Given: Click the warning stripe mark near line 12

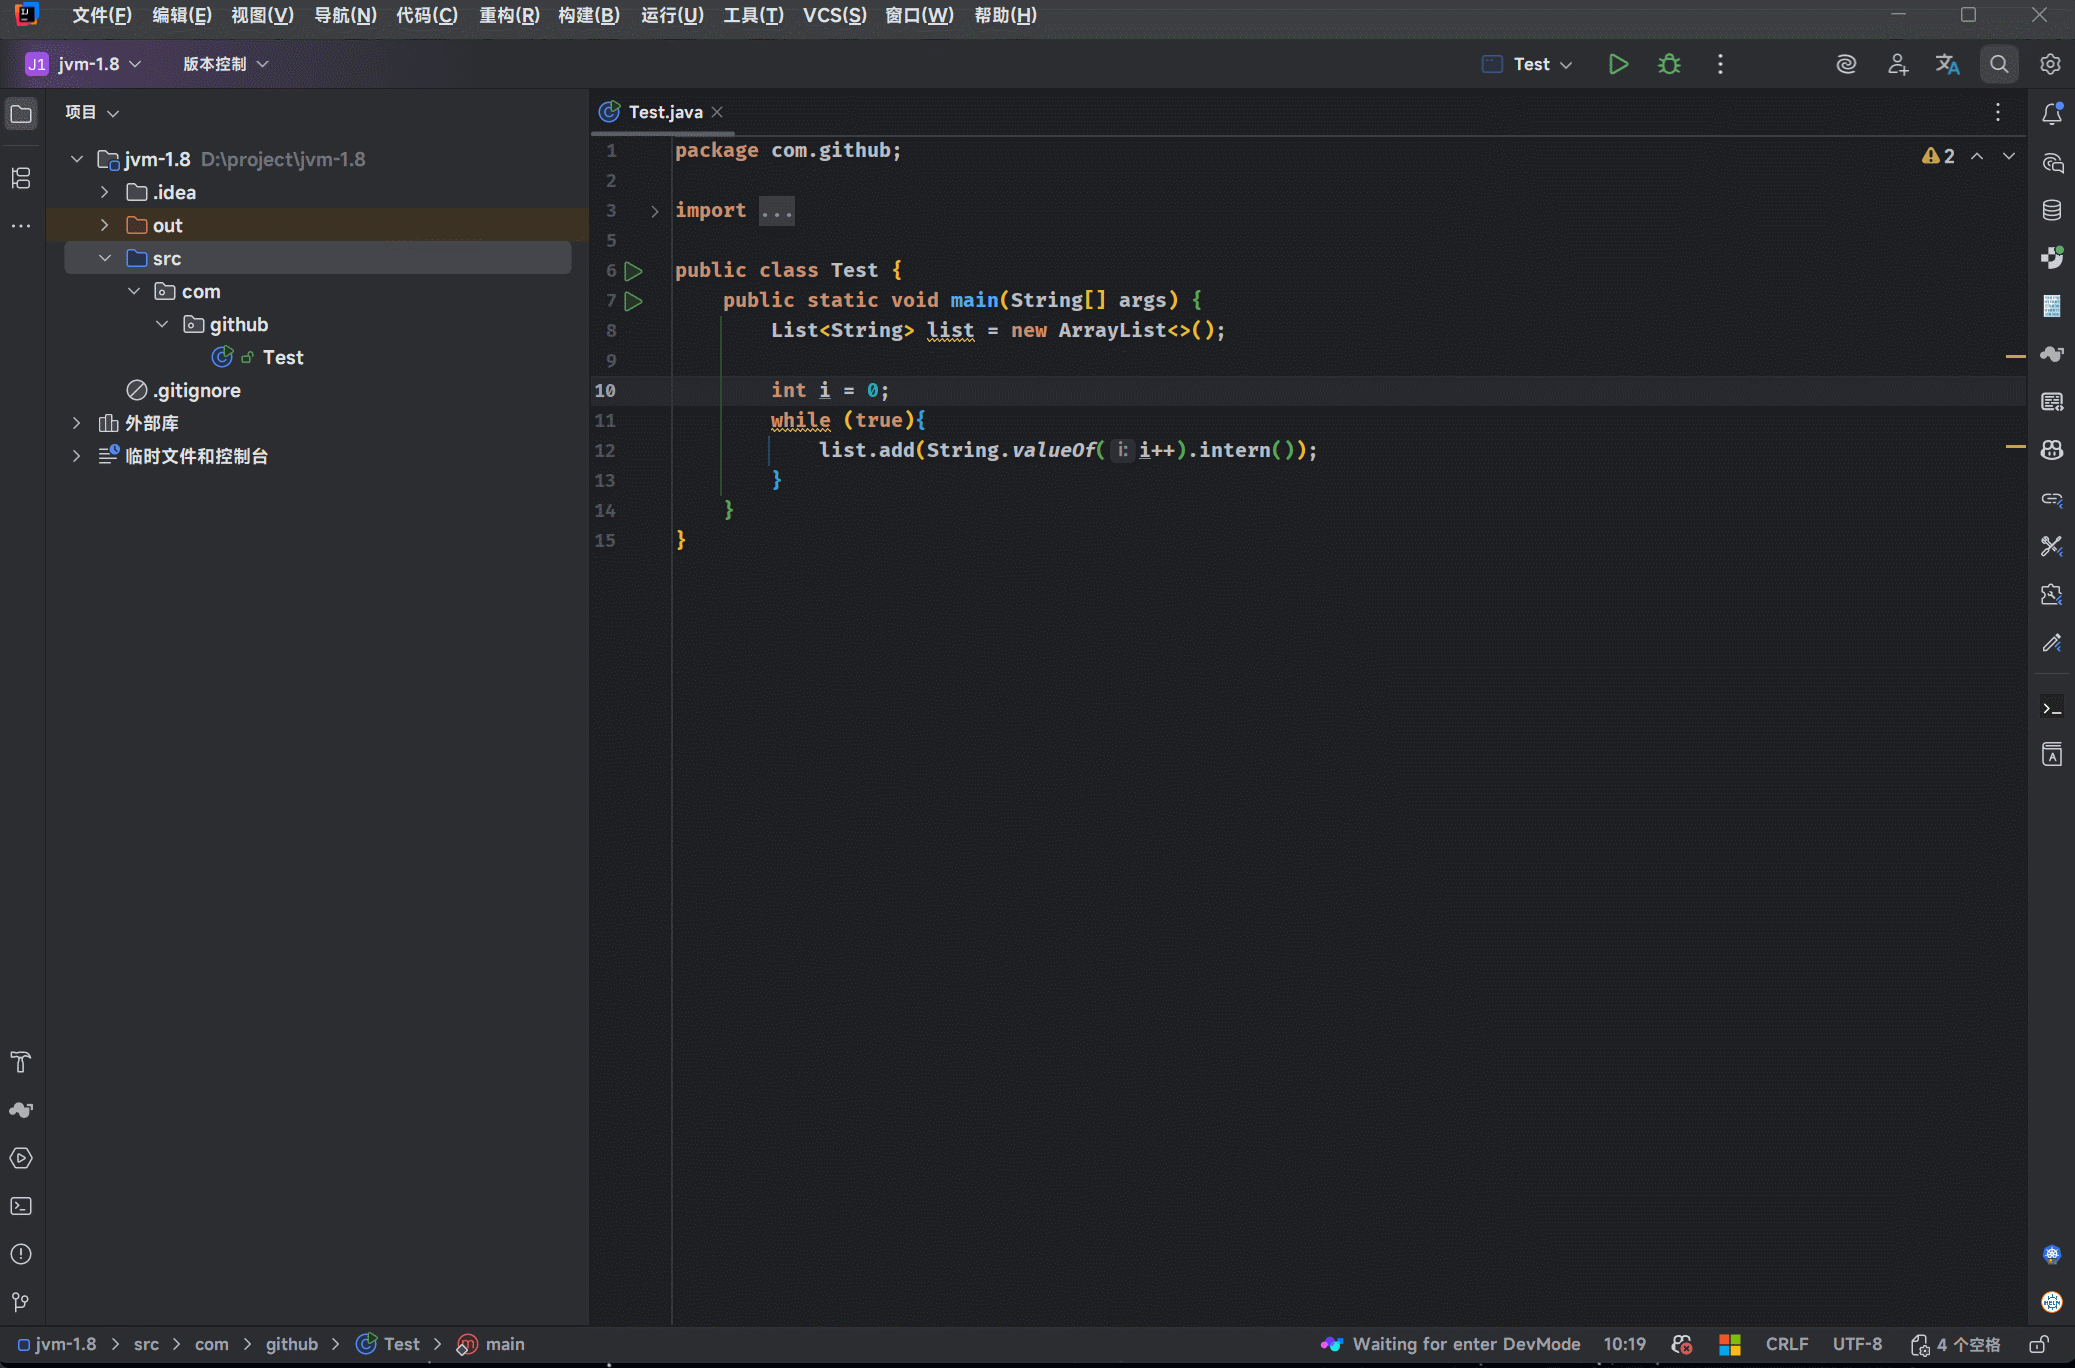Looking at the screenshot, I should pyautogui.click(x=2015, y=446).
